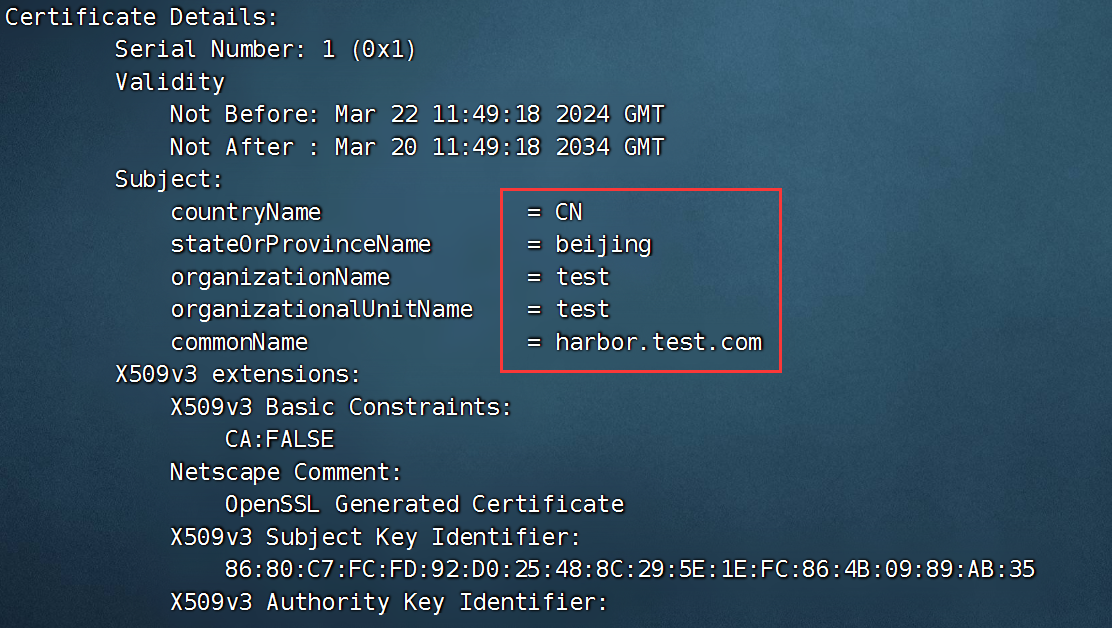Screen dimensions: 1112x628
Task: Click the Not Before date line
Action: pyautogui.click(x=416, y=114)
